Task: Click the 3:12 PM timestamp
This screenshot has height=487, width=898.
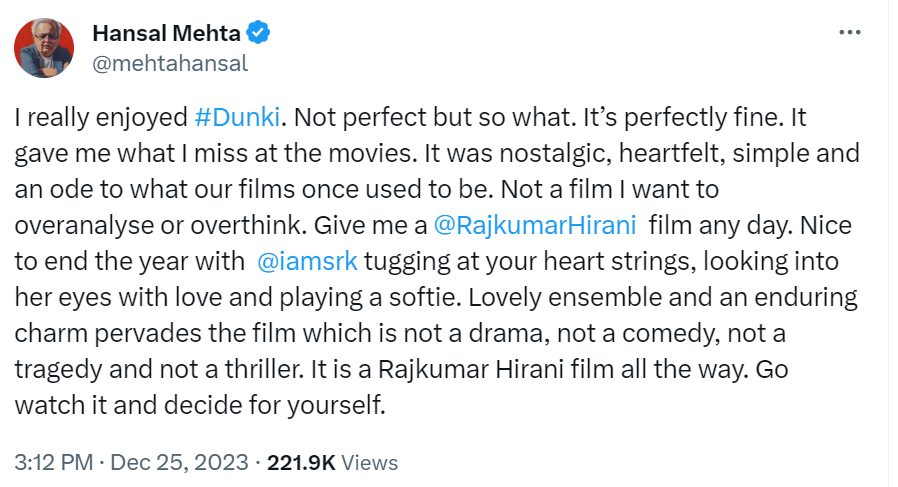Action: click(x=51, y=462)
